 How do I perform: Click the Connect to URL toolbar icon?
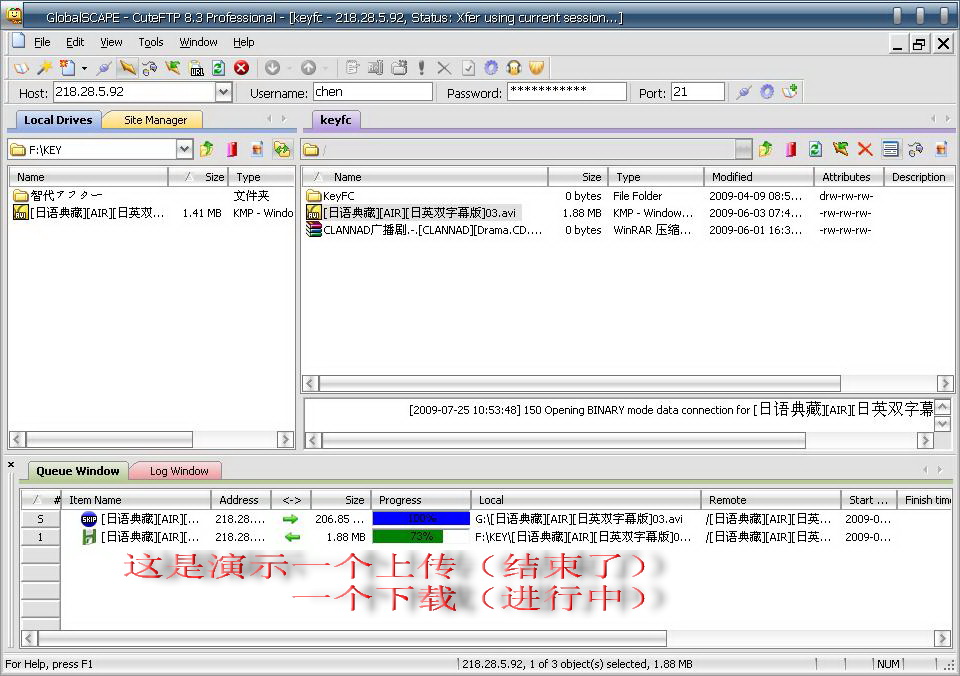197,67
